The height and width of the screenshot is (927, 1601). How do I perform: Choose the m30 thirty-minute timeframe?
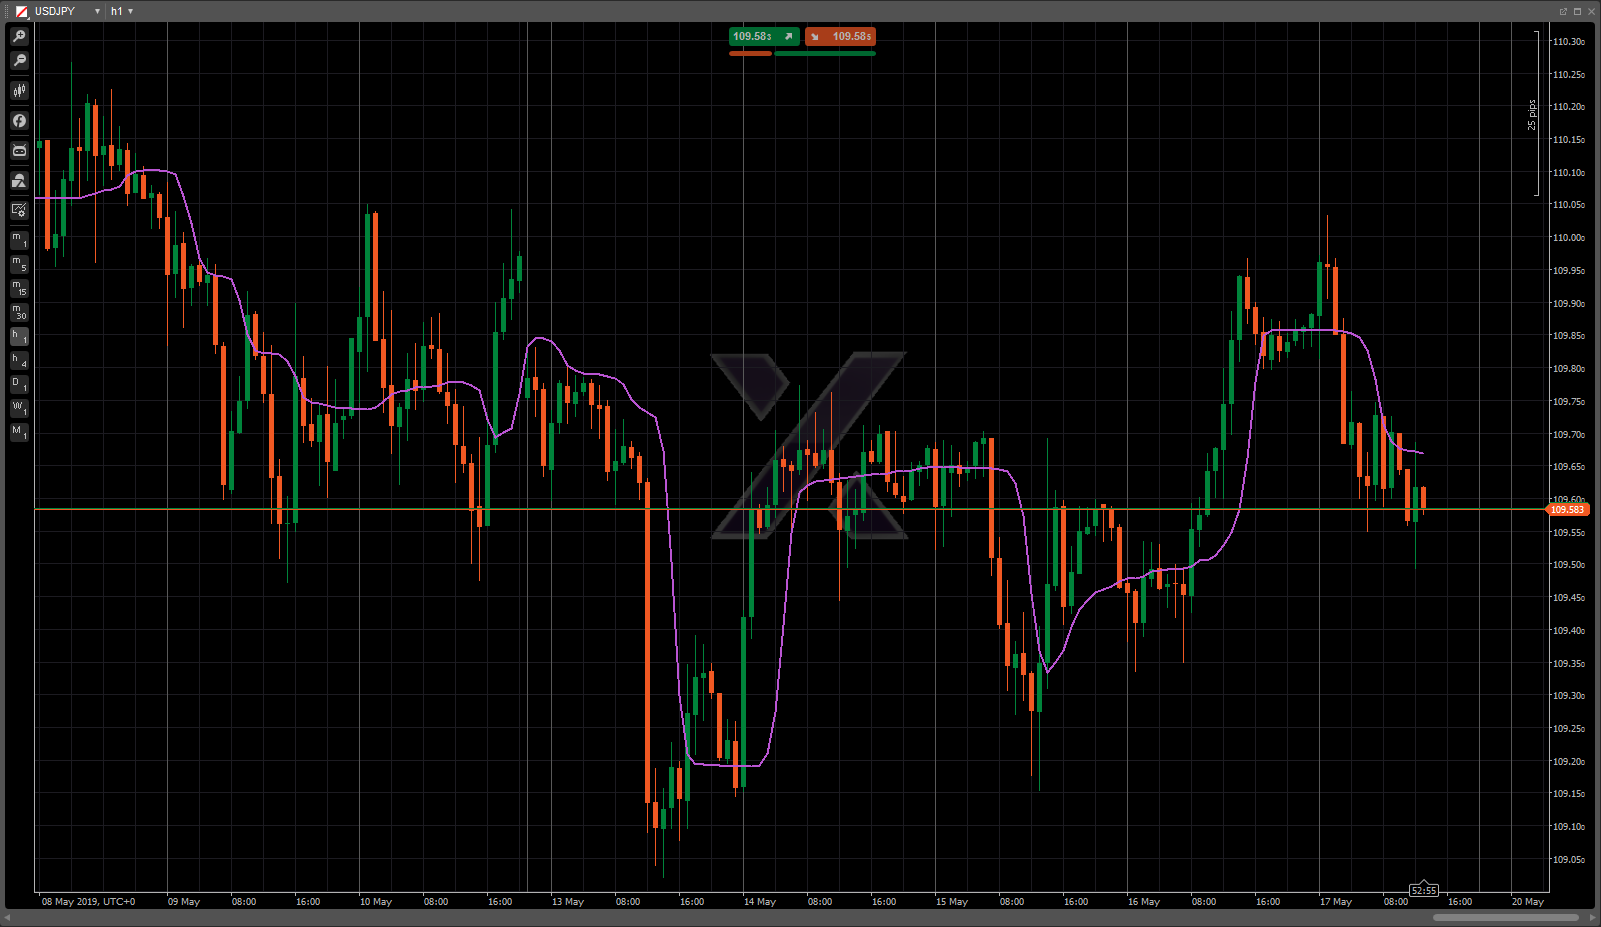pyautogui.click(x=19, y=312)
